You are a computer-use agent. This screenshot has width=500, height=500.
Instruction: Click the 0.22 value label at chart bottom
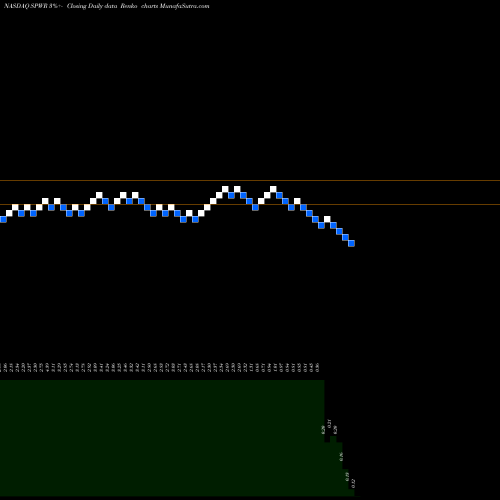pos(353,483)
